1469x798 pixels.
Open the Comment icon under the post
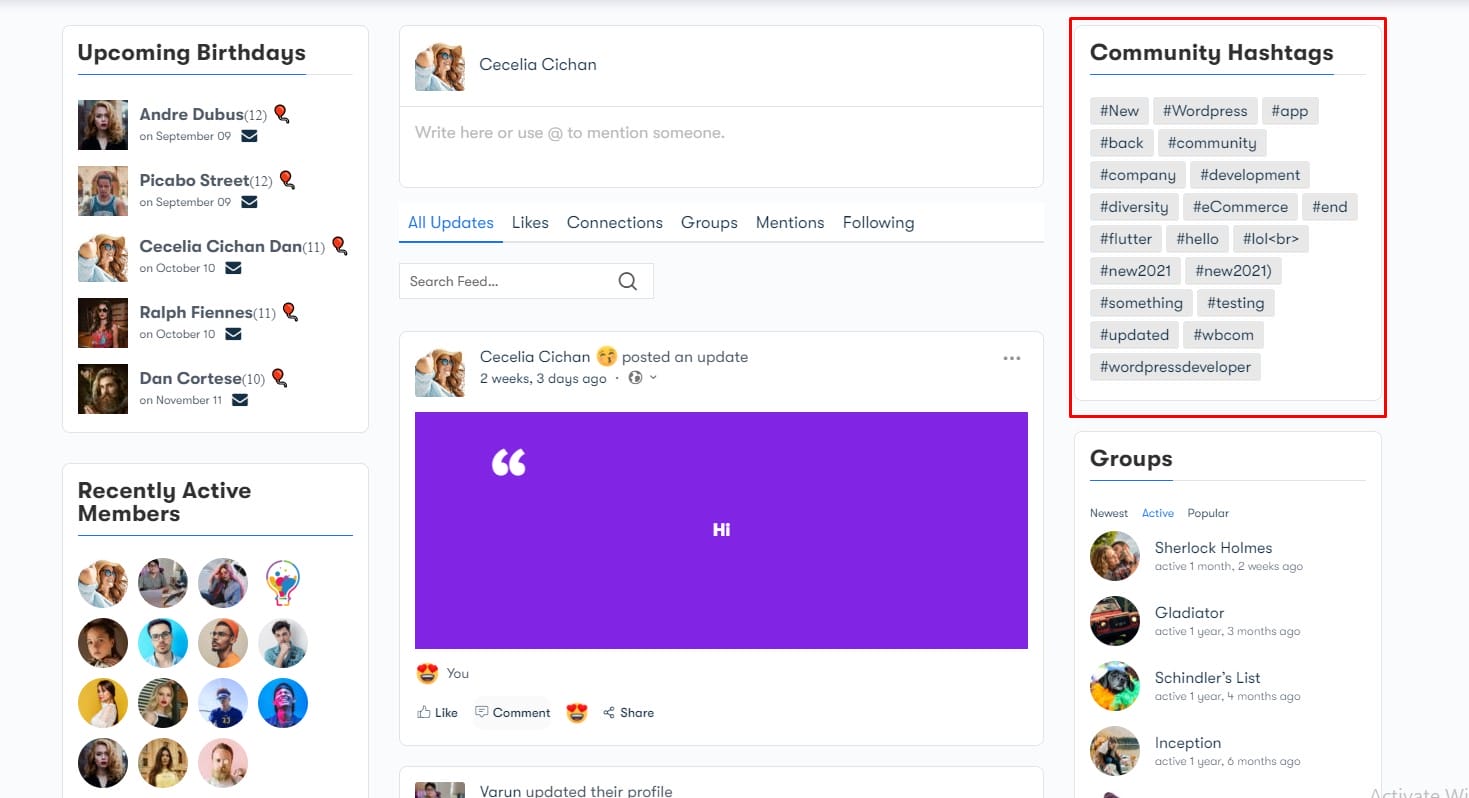[x=482, y=713]
